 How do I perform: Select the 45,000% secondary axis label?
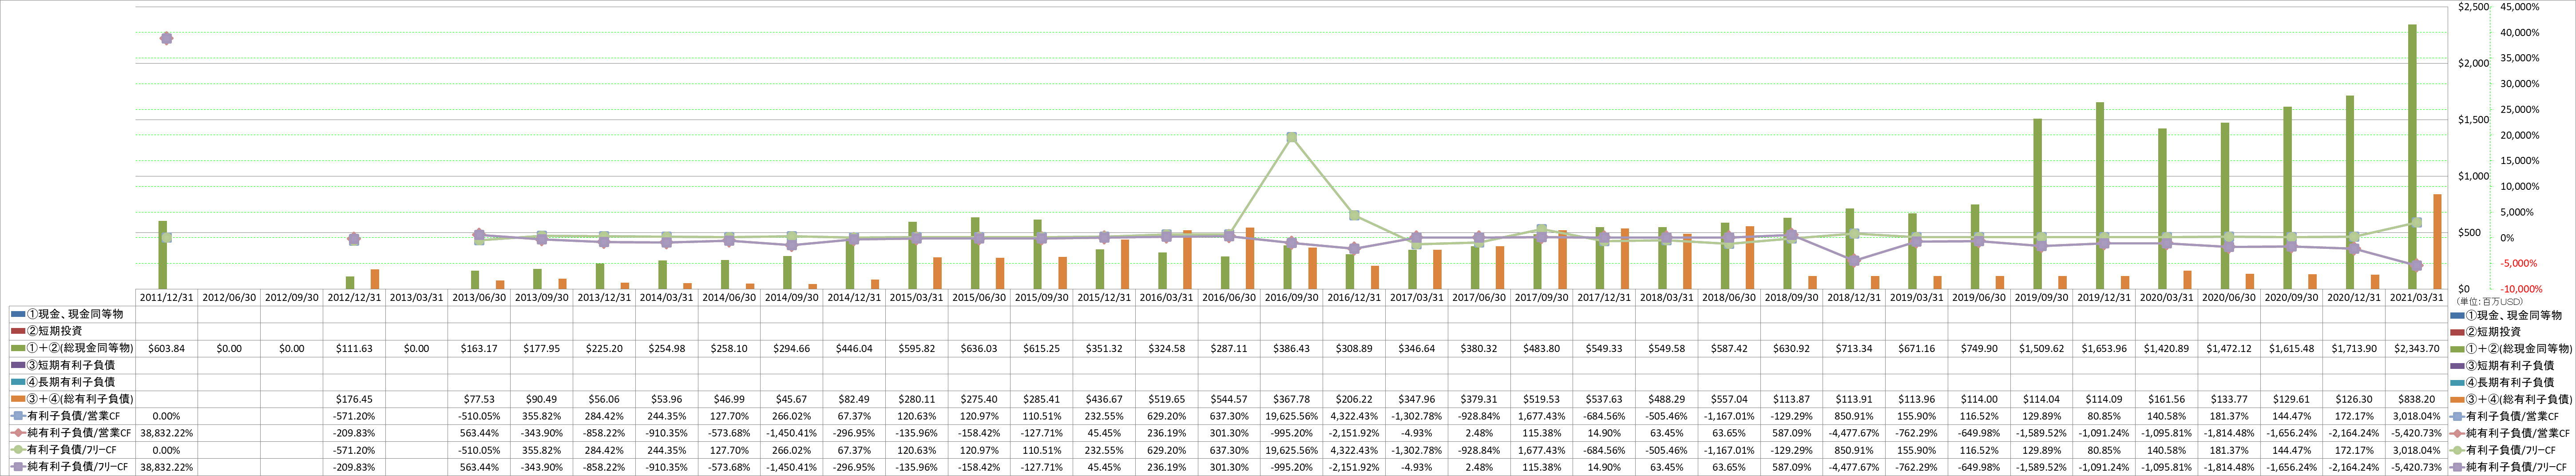pyautogui.click(x=2520, y=7)
